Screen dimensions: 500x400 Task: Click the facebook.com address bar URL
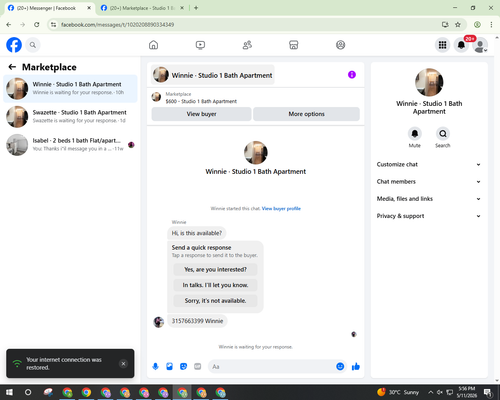click(118, 25)
